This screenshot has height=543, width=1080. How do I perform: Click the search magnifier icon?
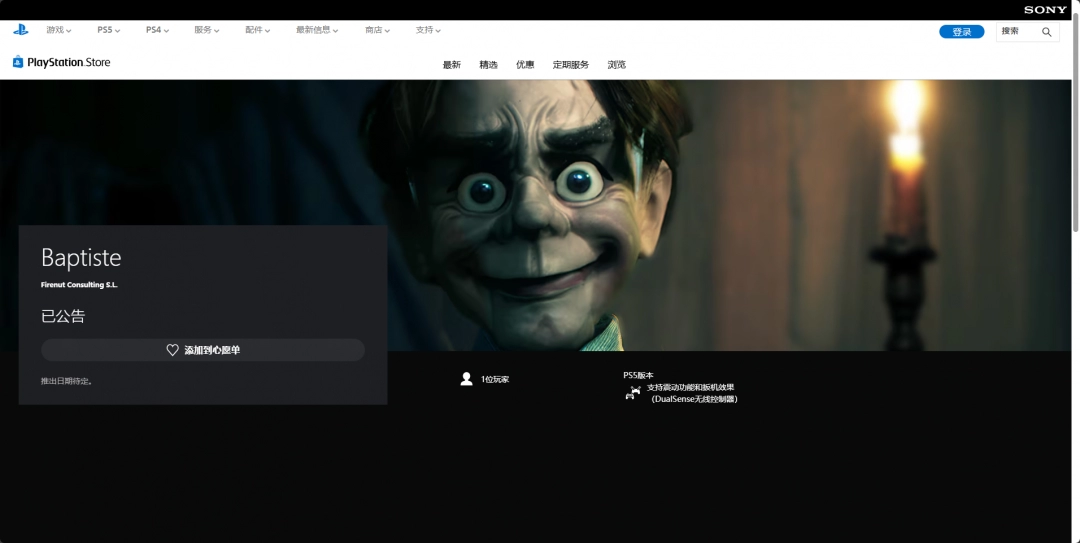coord(1047,32)
